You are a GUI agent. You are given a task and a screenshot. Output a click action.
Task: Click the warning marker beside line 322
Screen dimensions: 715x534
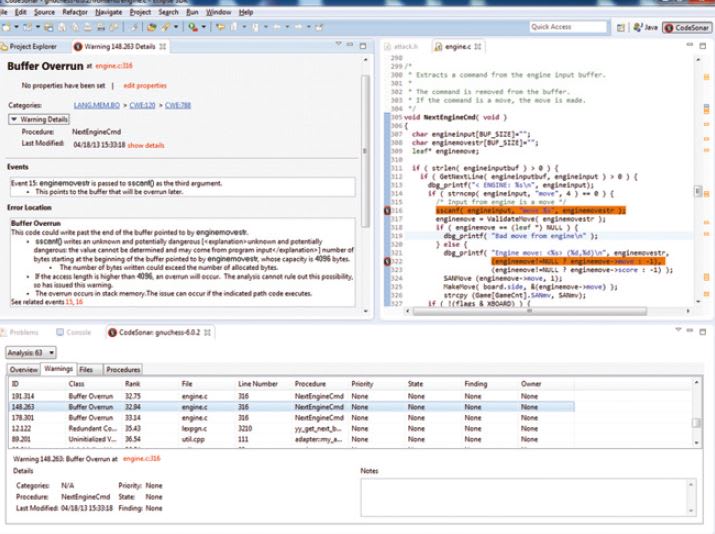coord(388,261)
